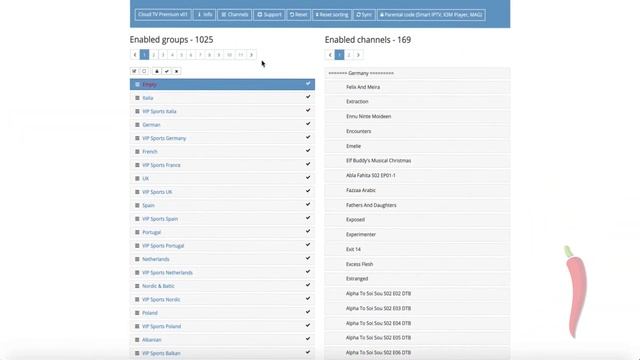
Task: Select the Fathers And Daughters channel
Action: point(417,205)
